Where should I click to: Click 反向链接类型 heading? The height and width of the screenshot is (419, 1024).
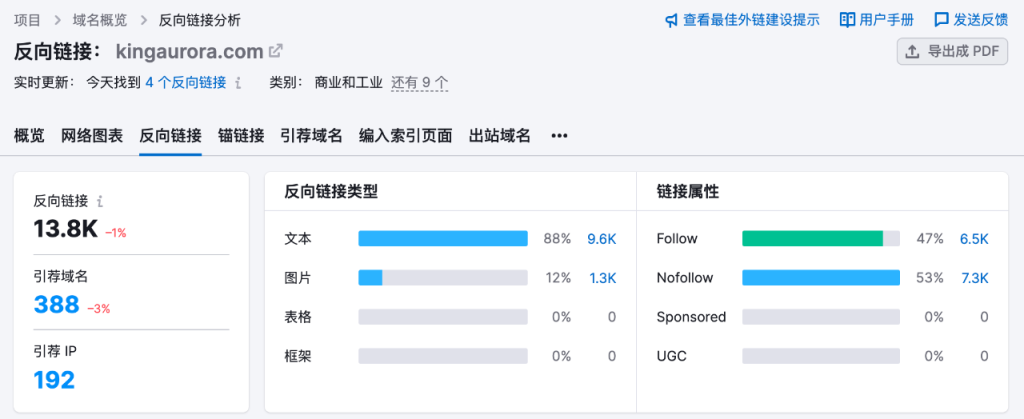pyautogui.click(x=331, y=192)
